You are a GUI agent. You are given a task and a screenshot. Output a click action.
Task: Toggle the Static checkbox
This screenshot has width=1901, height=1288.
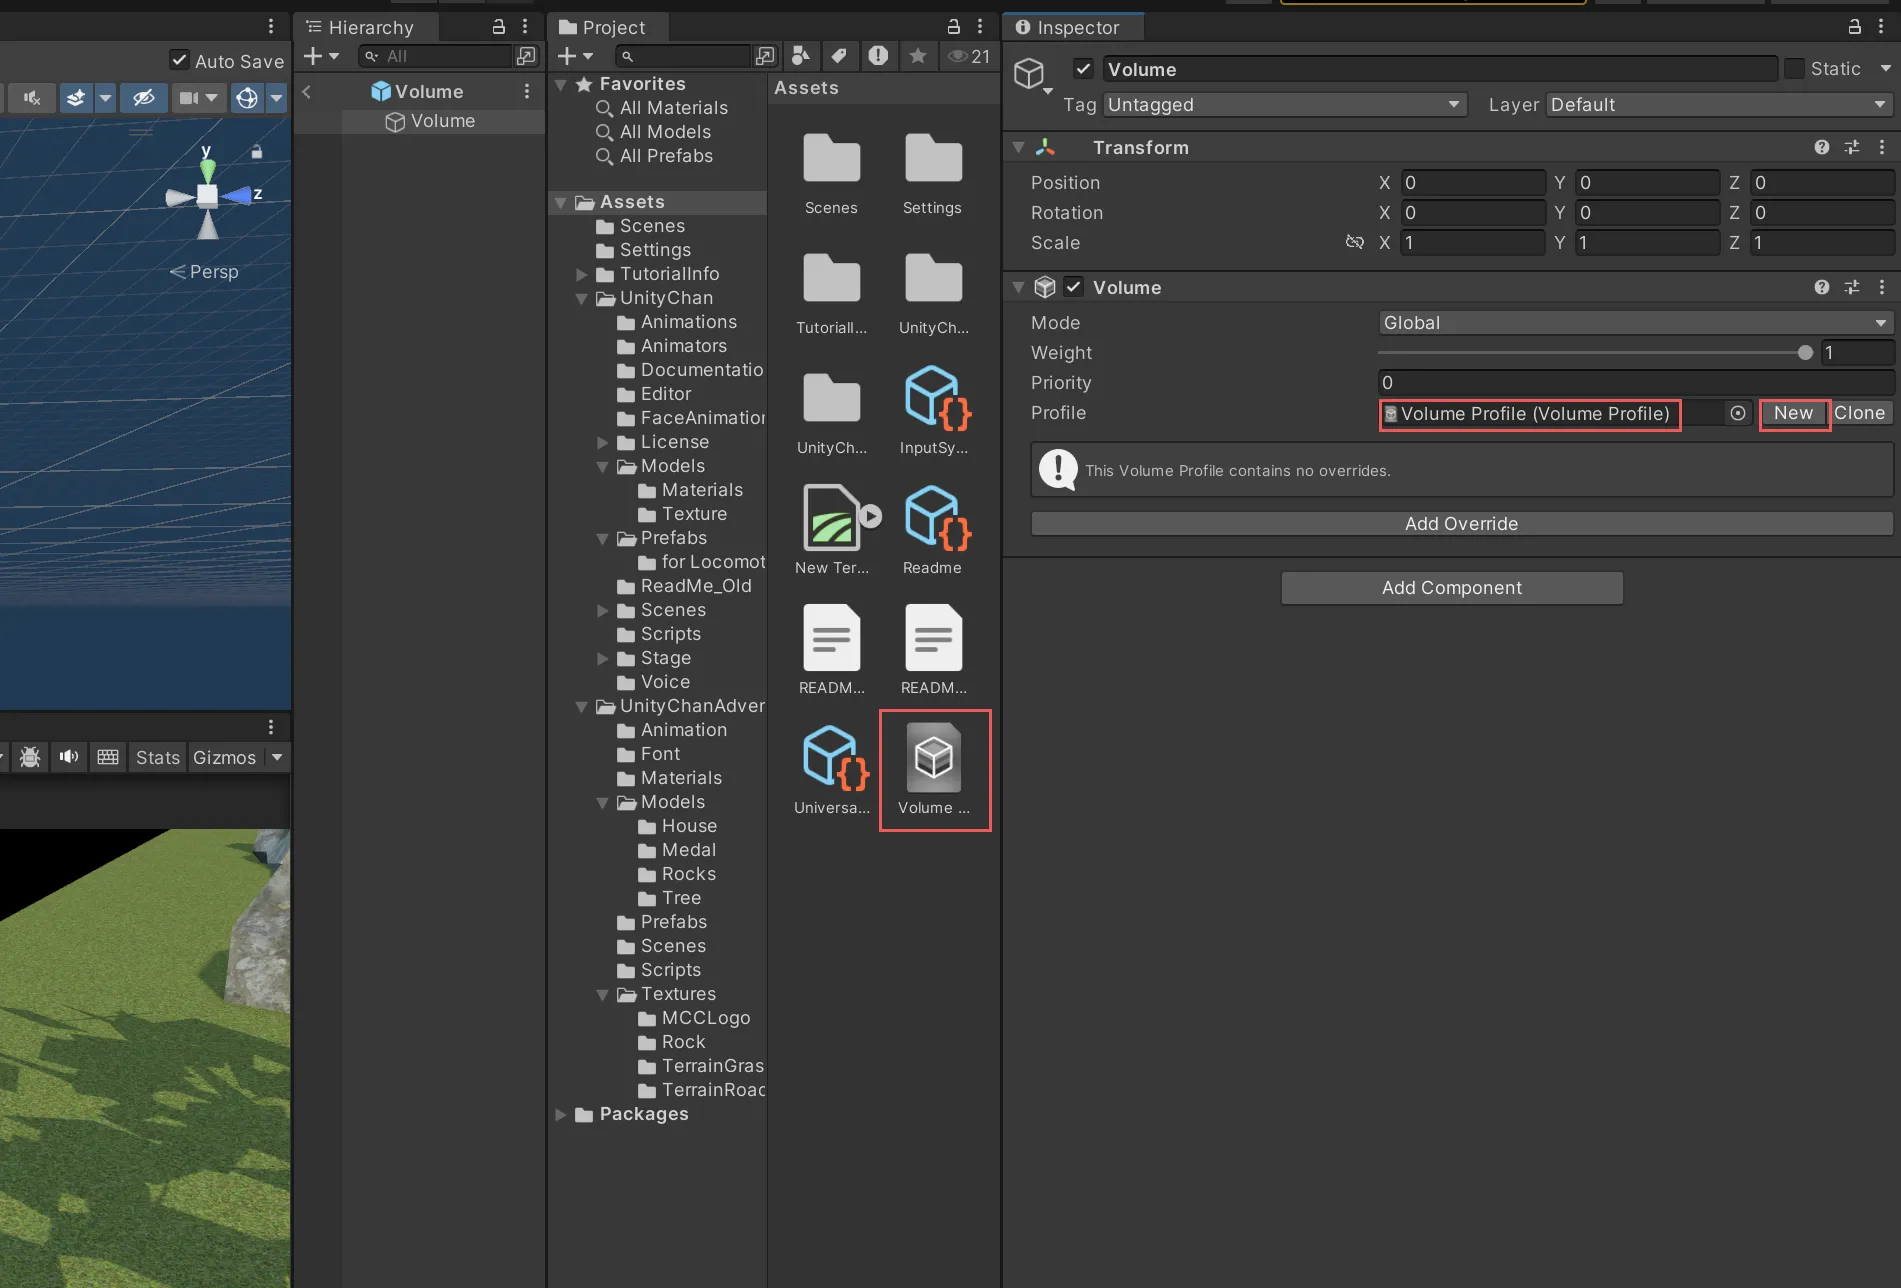(x=1795, y=69)
